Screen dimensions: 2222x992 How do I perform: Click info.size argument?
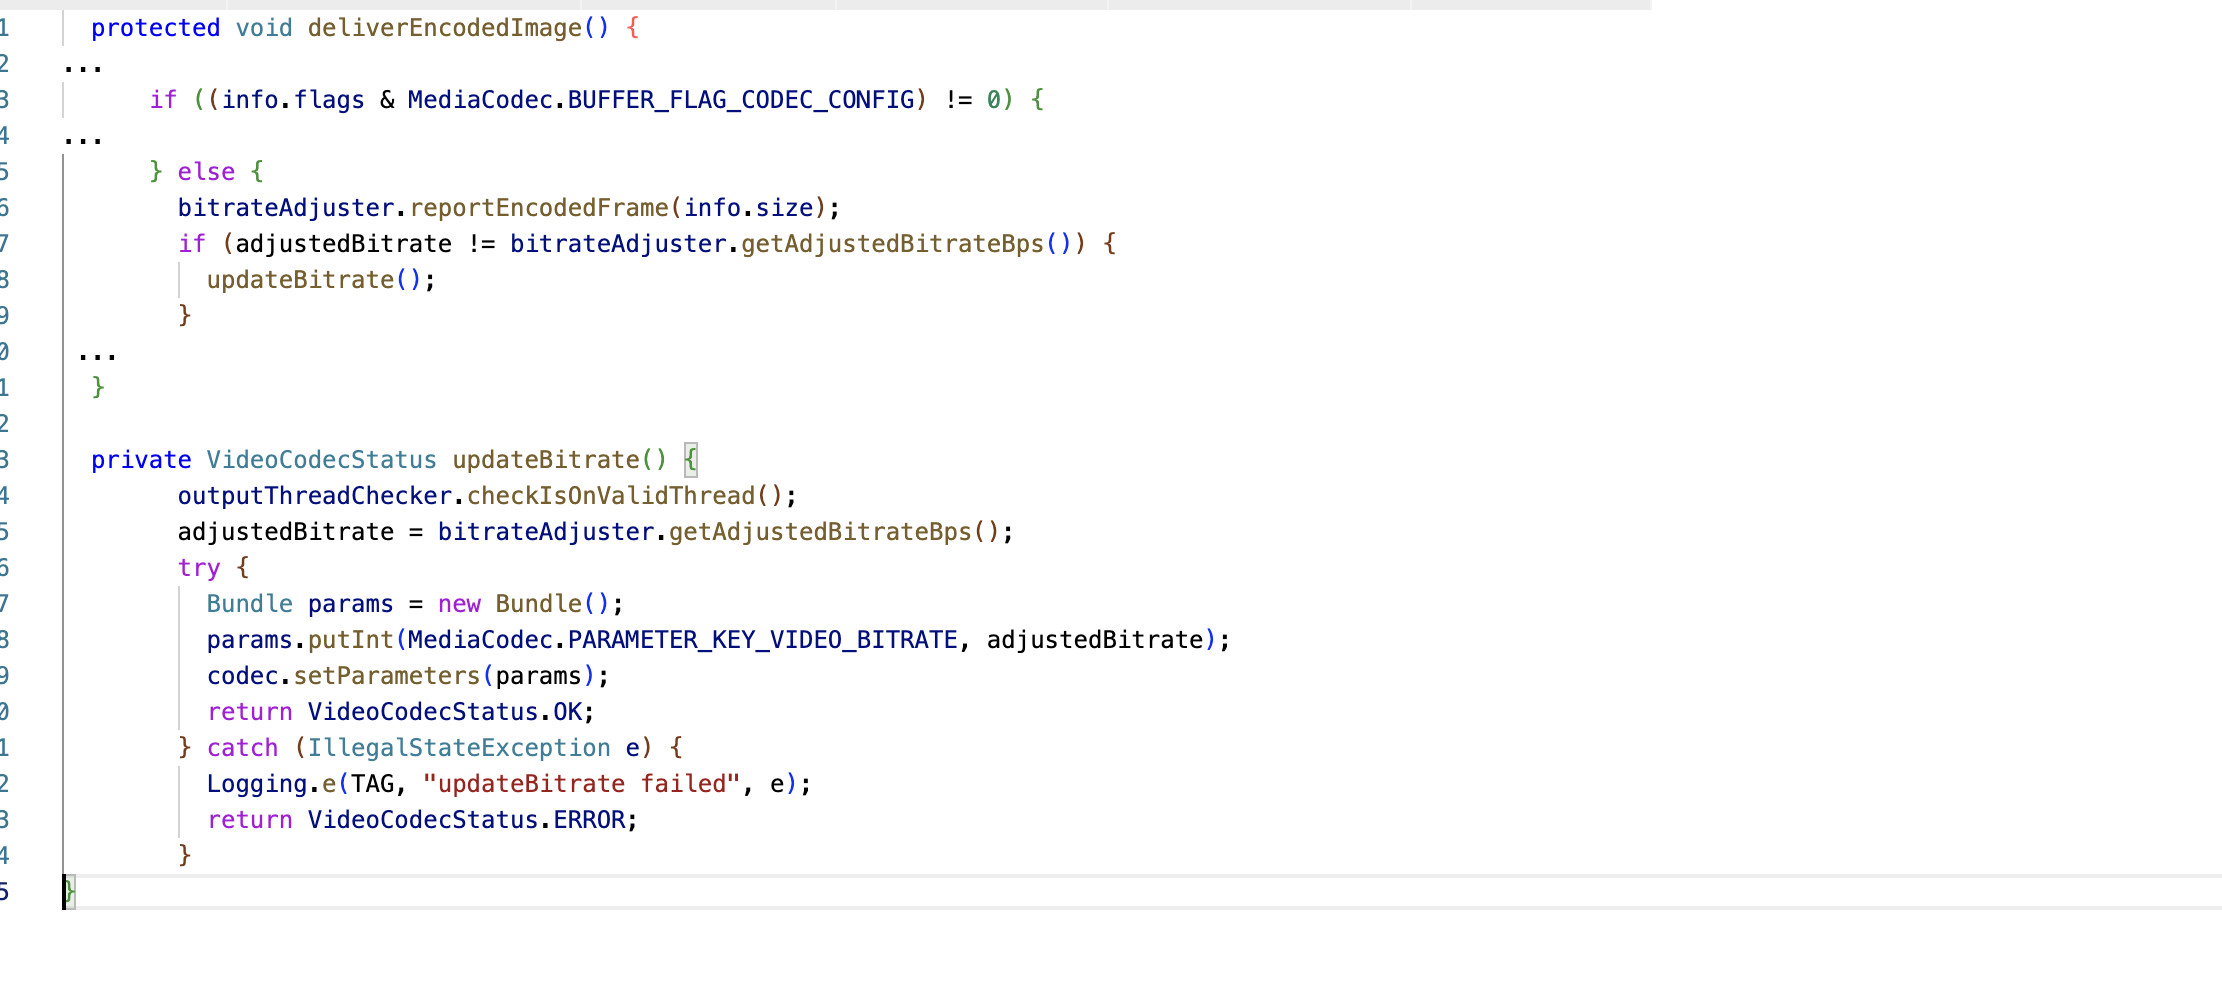click(749, 208)
